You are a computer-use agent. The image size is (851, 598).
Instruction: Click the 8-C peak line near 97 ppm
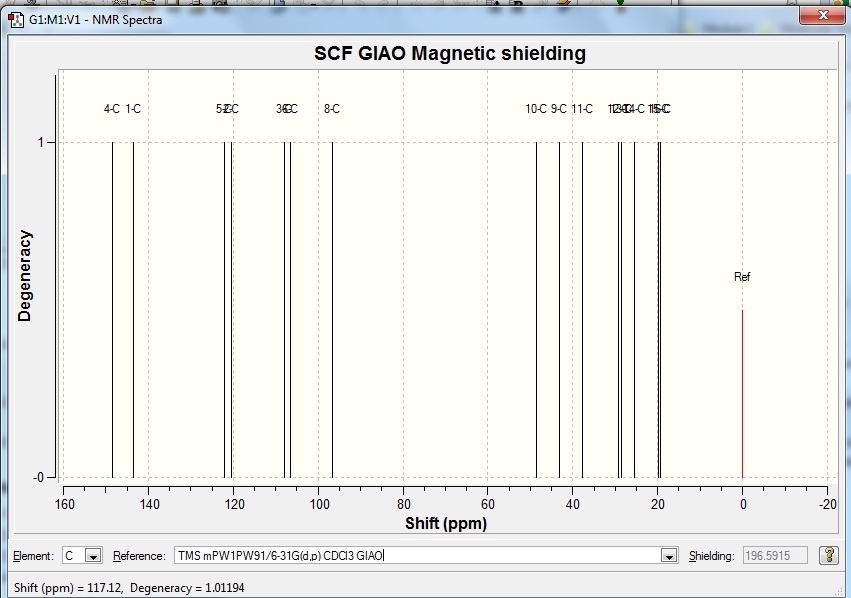point(332,310)
